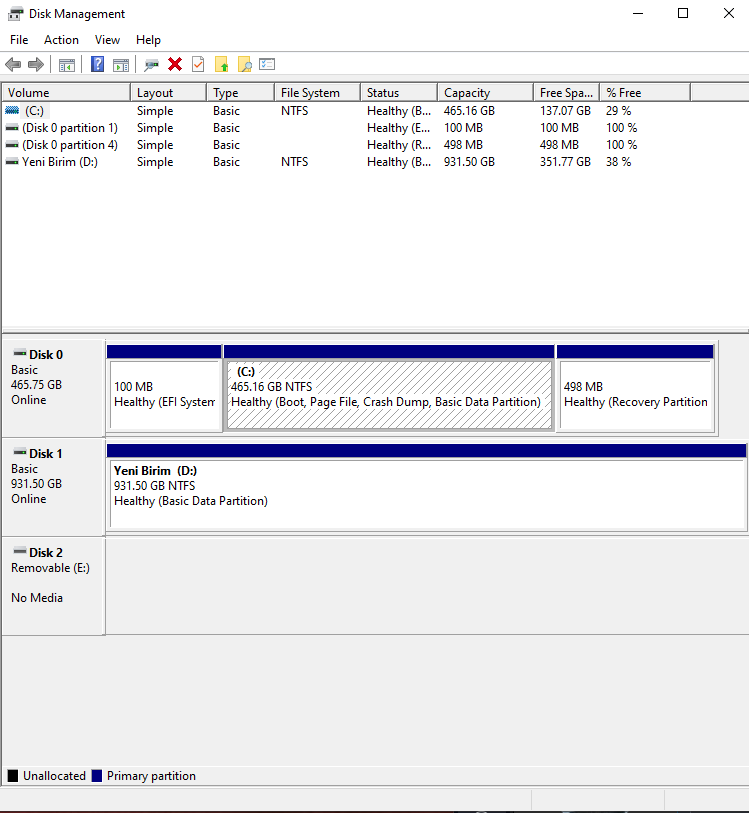Sort by the Layout column header
Image resolution: width=749 pixels, height=813 pixels.
pyautogui.click(x=168, y=93)
